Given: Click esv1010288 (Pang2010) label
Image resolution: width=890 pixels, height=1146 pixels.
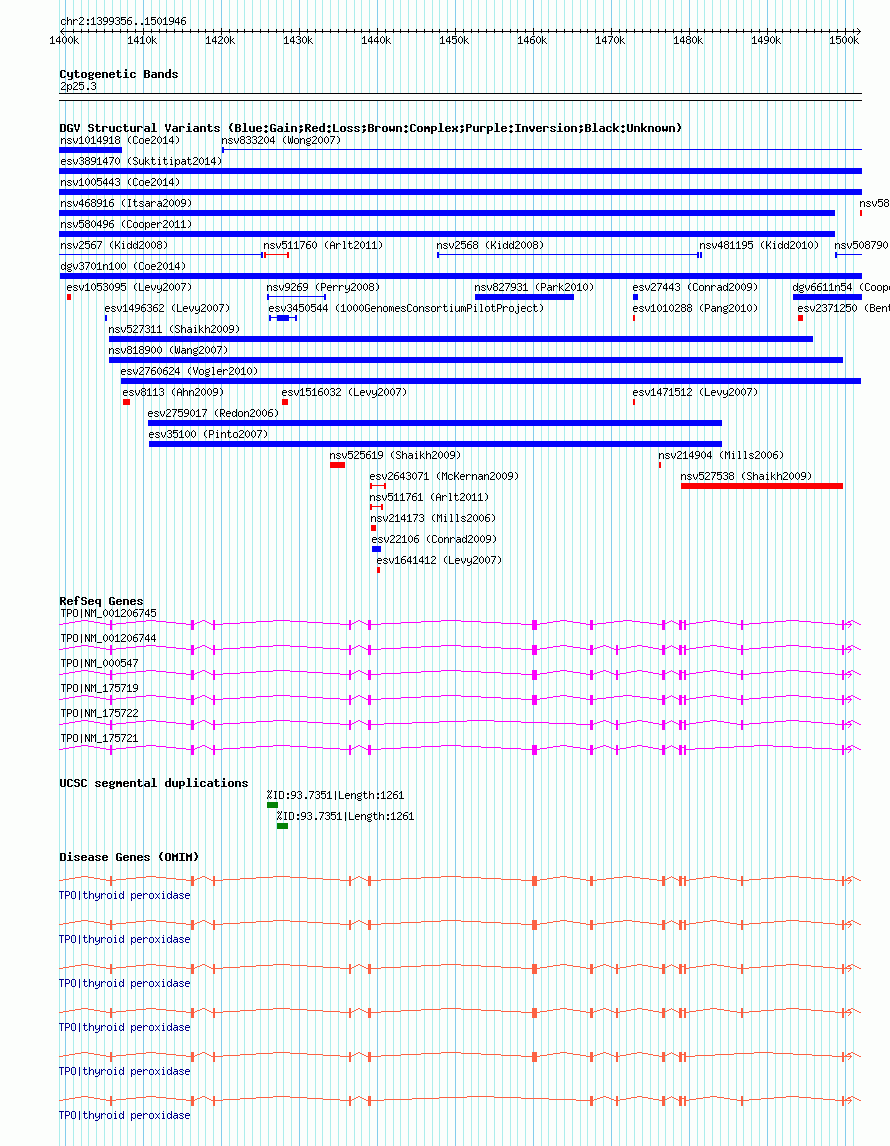Looking at the screenshot, I should coord(696,308).
